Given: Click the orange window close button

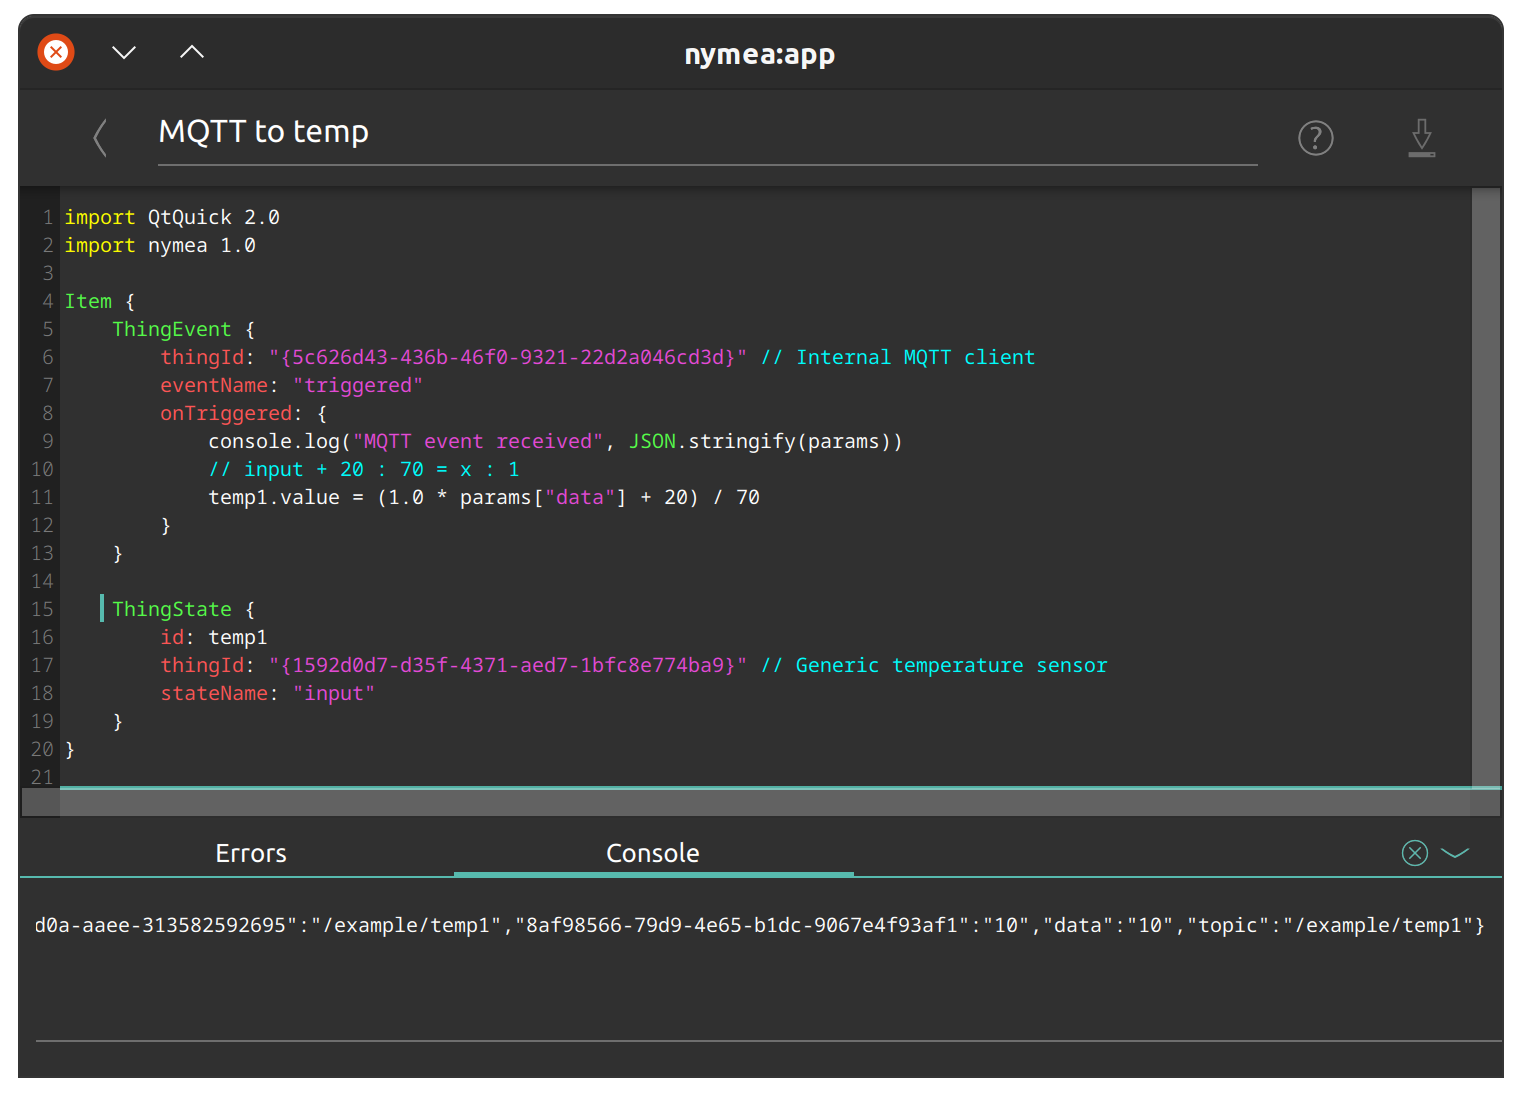Looking at the screenshot, I should tap(56, 51).
